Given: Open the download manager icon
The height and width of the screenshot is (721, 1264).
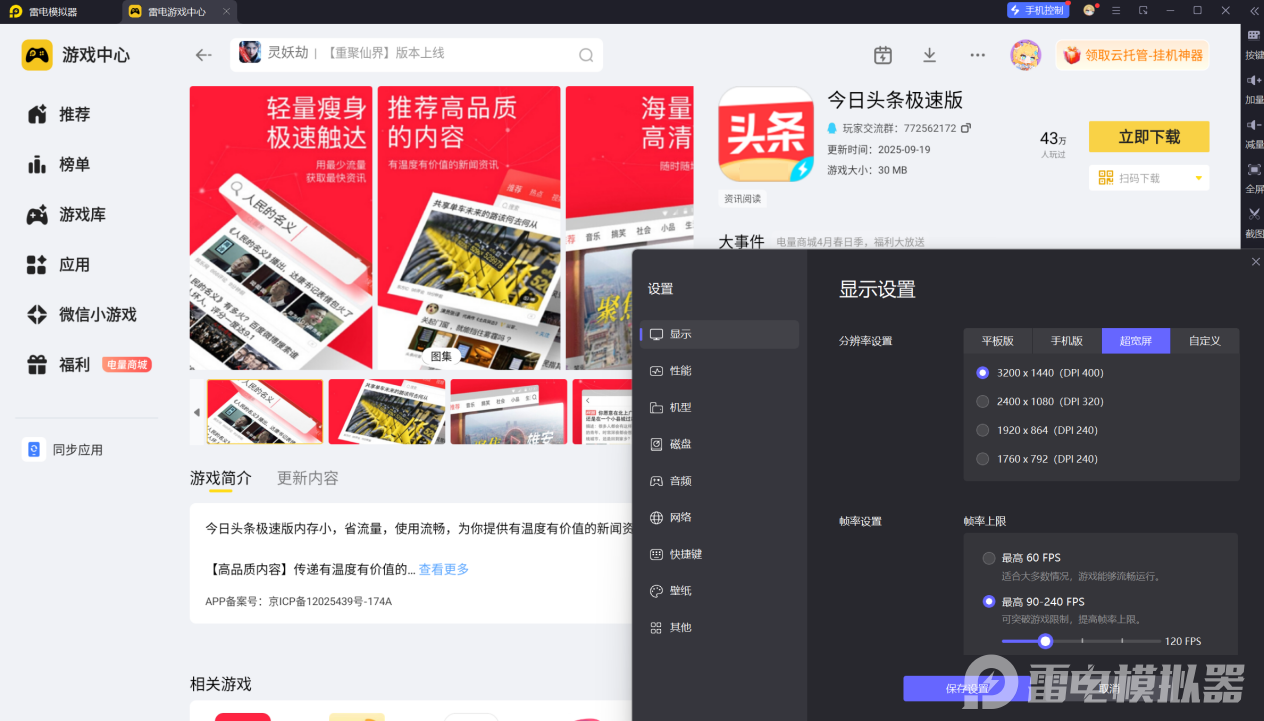Looking at the screenshot, I should pos(929,55).
